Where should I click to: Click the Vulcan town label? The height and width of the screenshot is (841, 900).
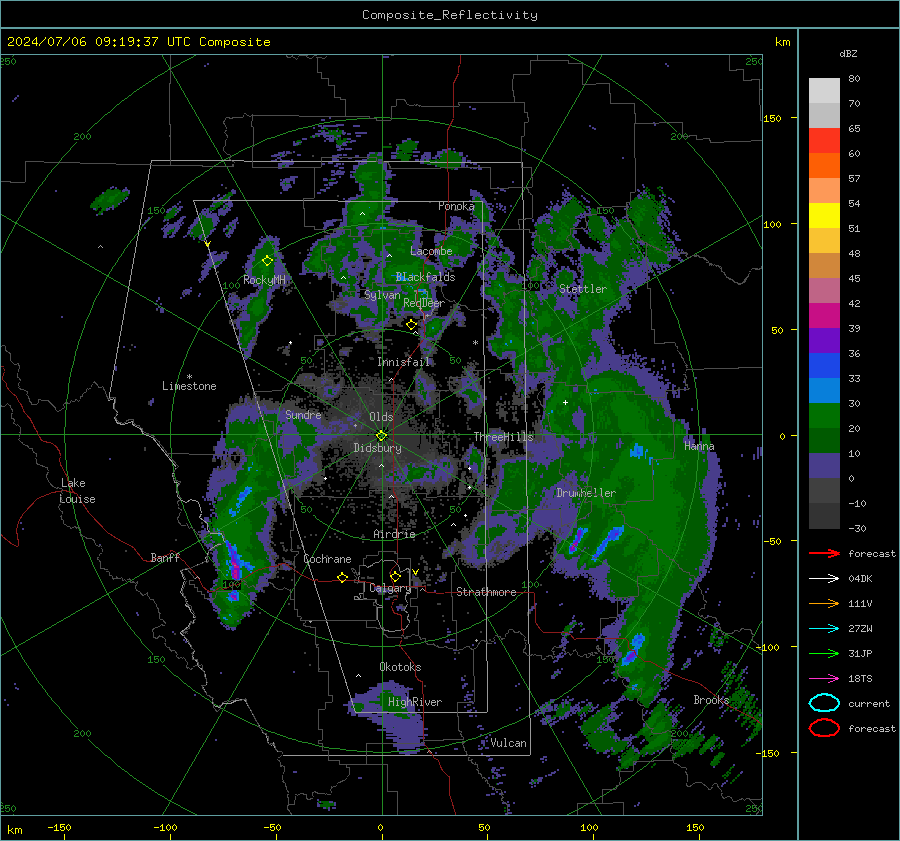pos(508,743)
